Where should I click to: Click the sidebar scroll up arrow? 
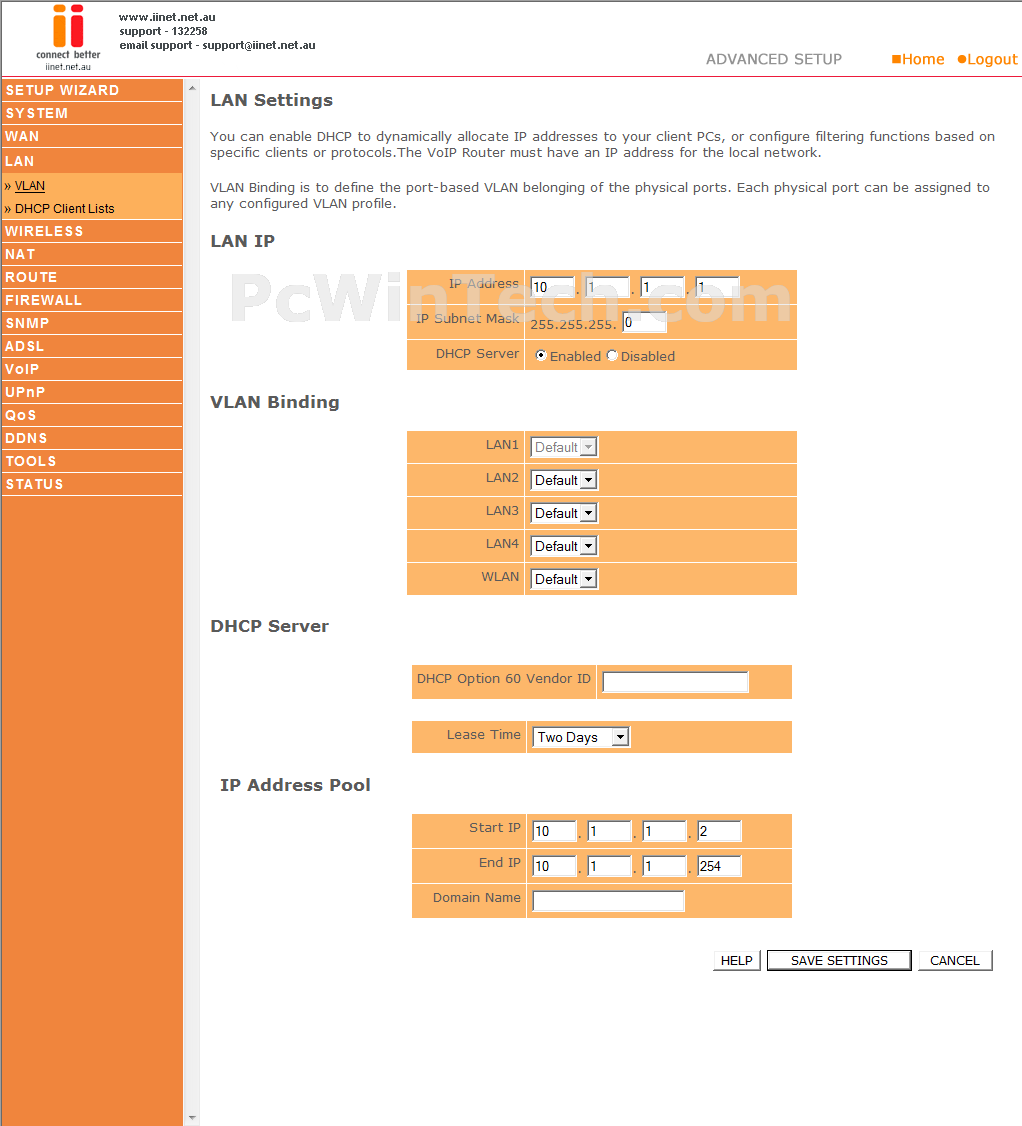(x=192, y=88)
